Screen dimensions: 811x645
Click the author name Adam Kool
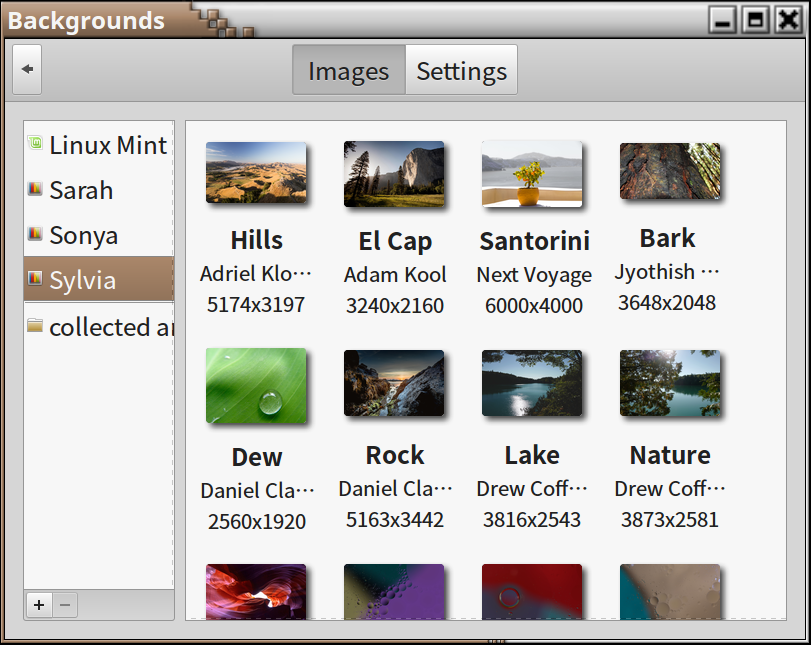tap(395, 275)
